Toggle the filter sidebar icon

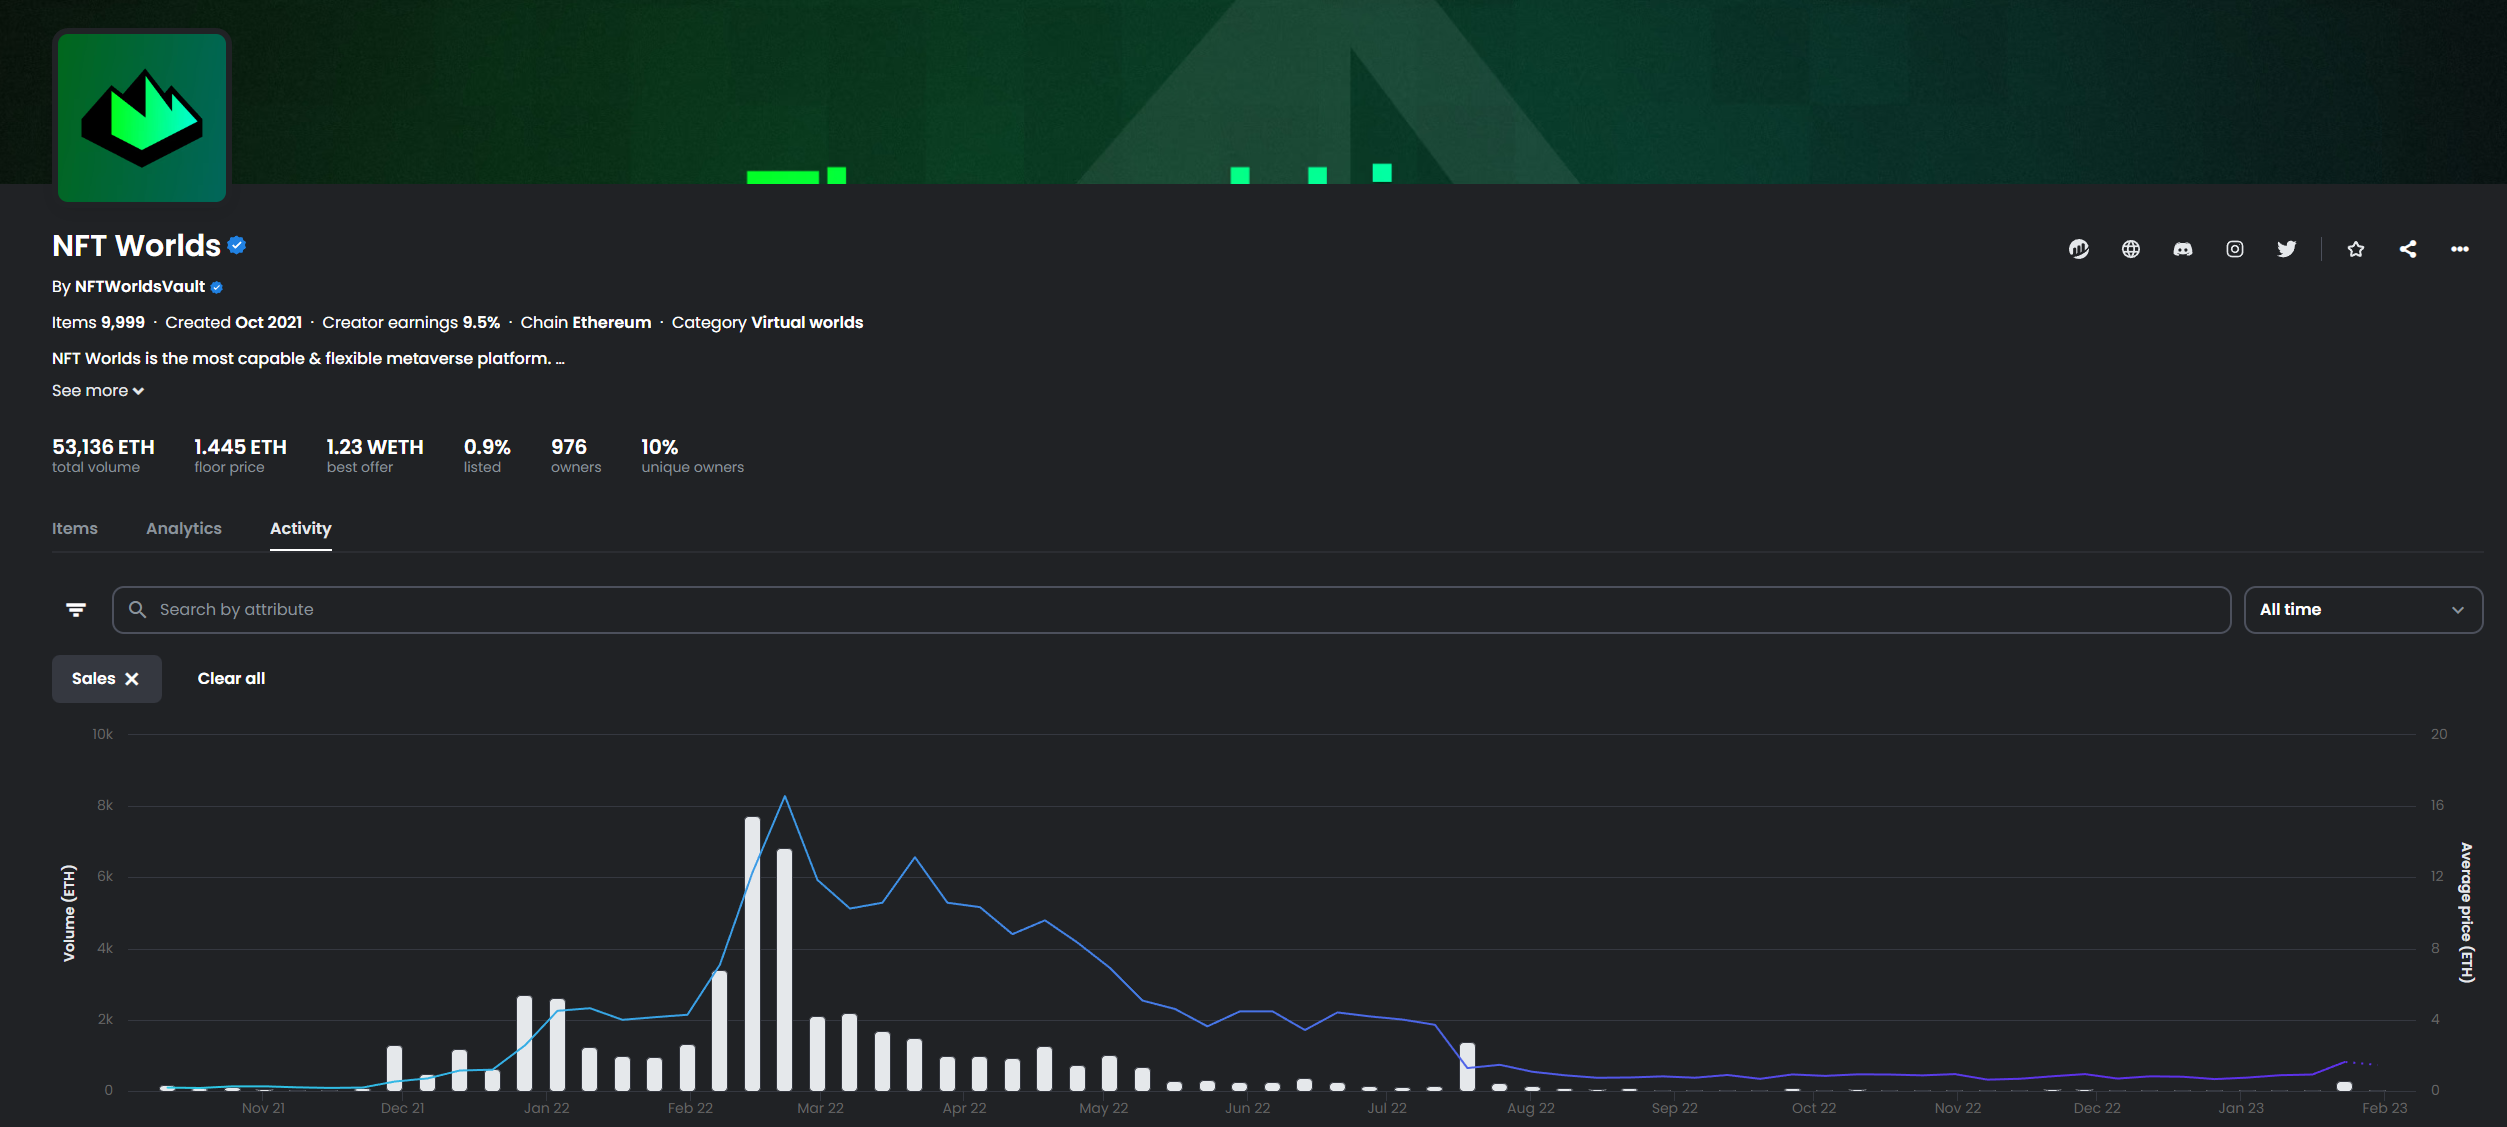(x=76, y=610)
